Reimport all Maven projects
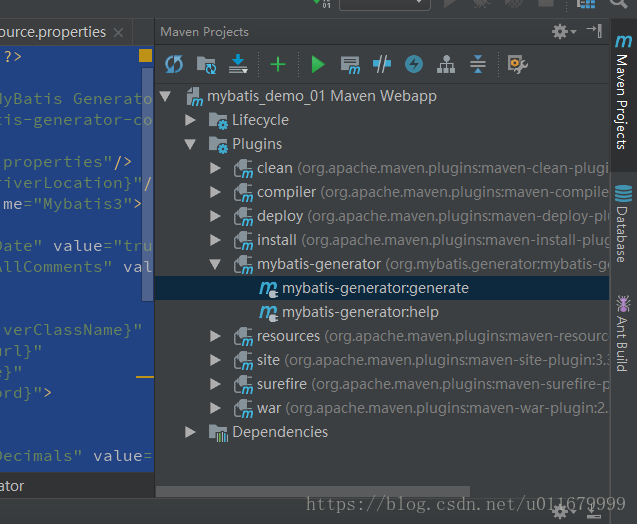The width and height of the screenshot is (637, 524). [174, 64]
